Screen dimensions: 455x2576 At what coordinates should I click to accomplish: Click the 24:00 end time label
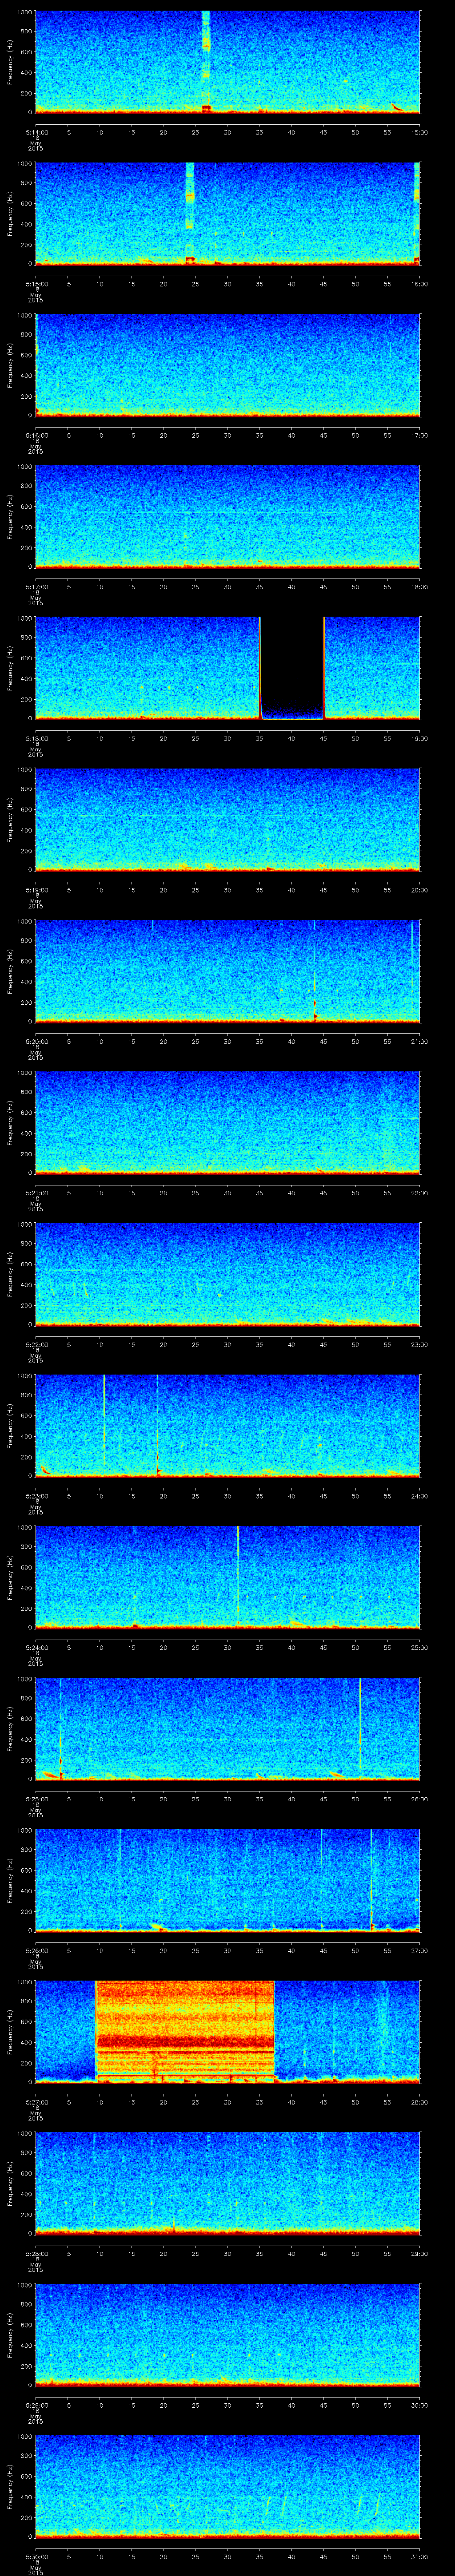(x=419, y=1495)
